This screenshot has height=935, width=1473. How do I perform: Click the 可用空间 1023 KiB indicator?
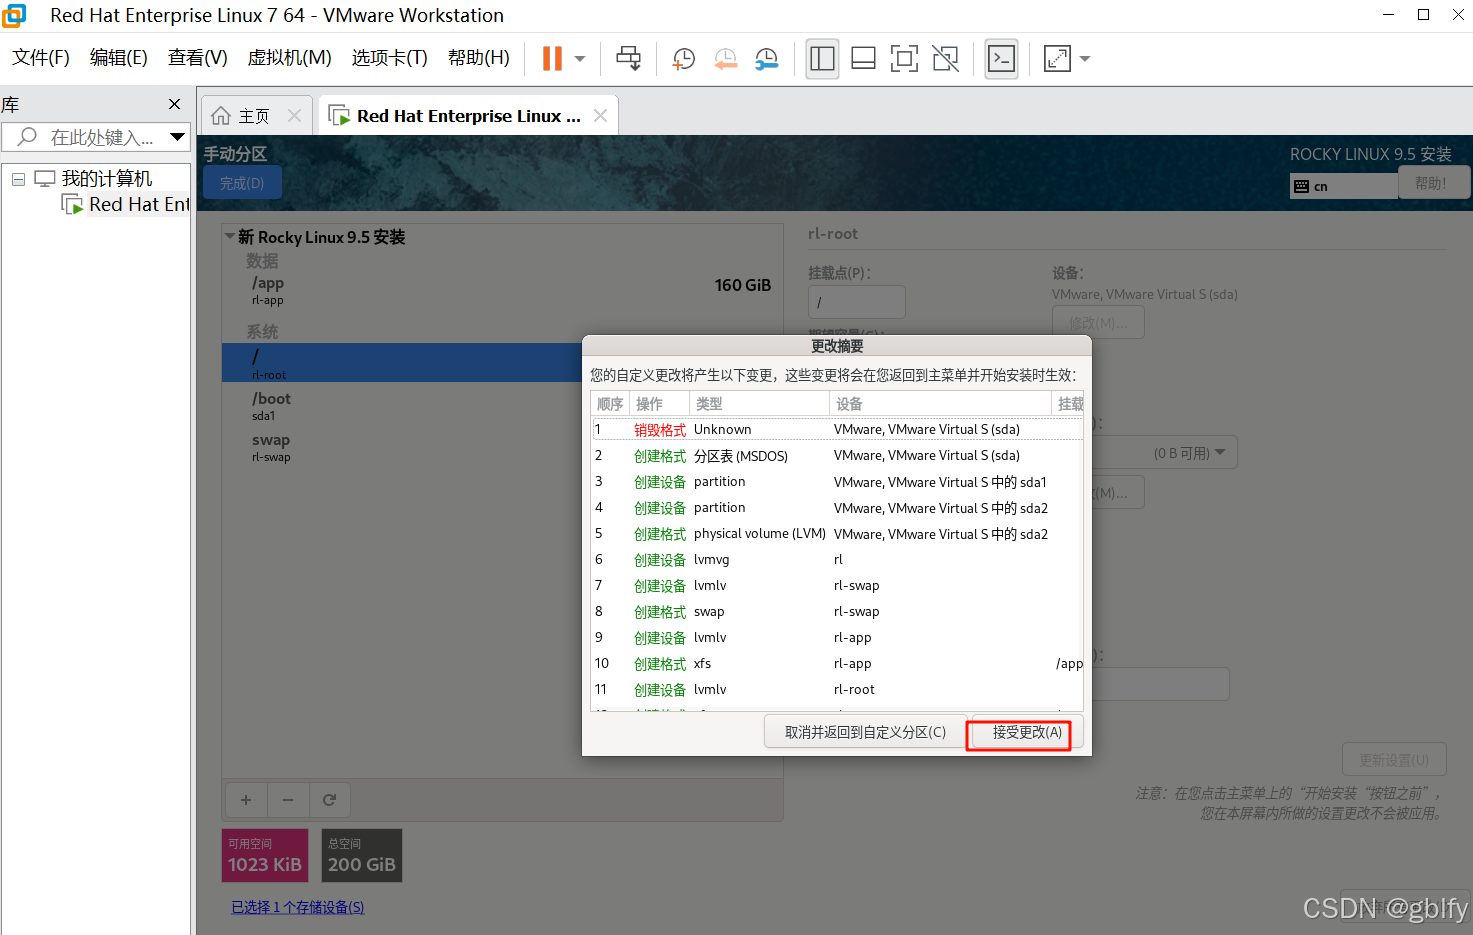[x=265, y=856]
